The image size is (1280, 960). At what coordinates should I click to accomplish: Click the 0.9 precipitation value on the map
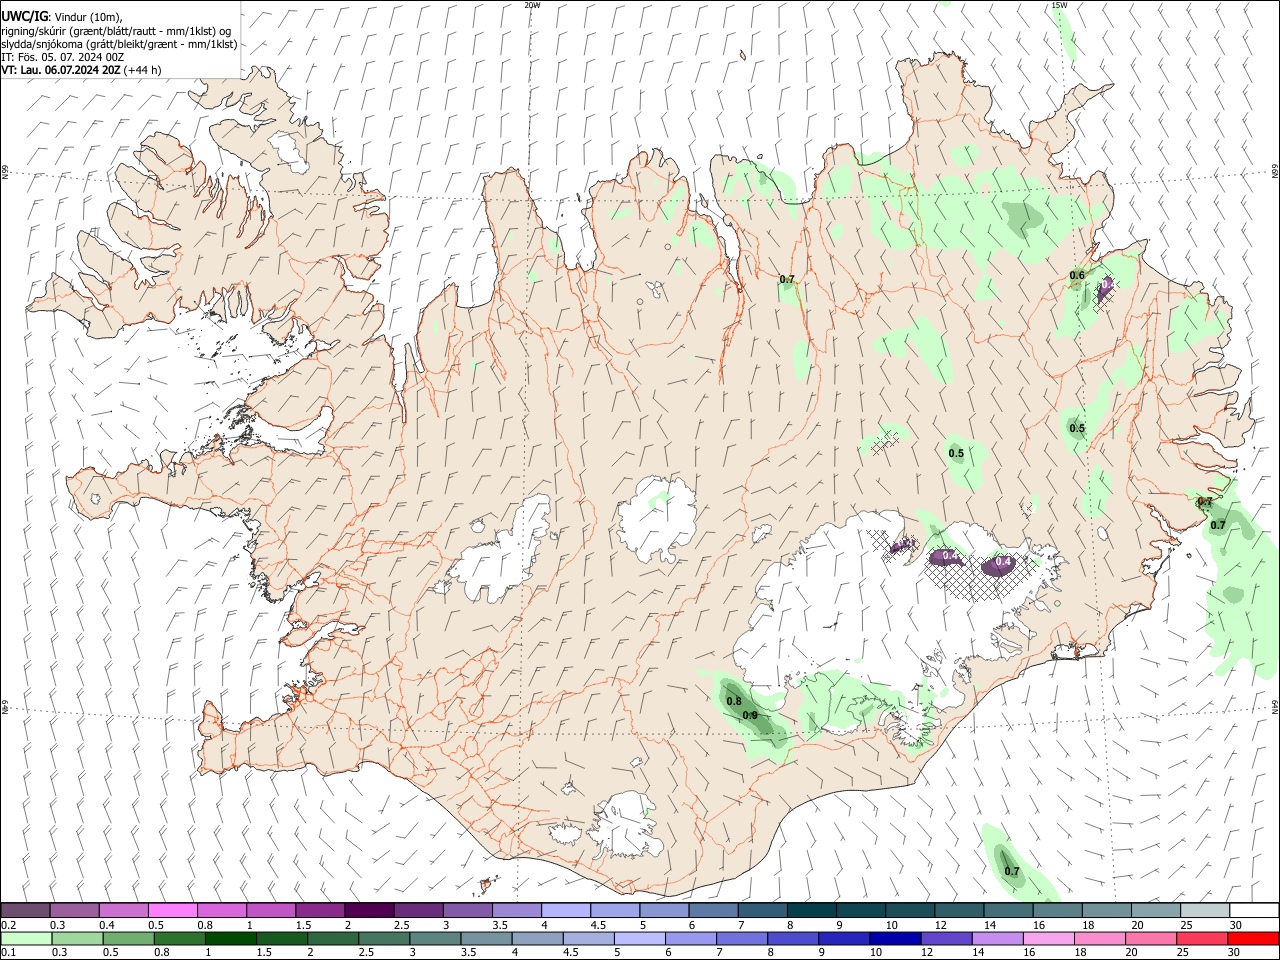point(750,716)
